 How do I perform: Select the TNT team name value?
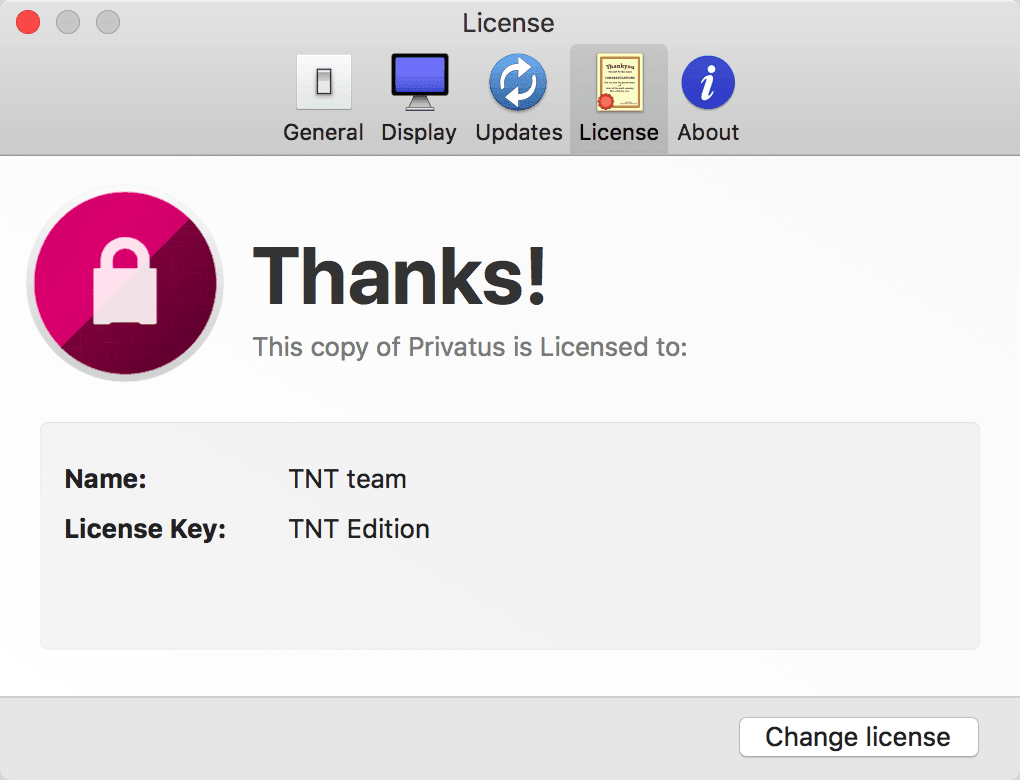(x=348, y=479)
